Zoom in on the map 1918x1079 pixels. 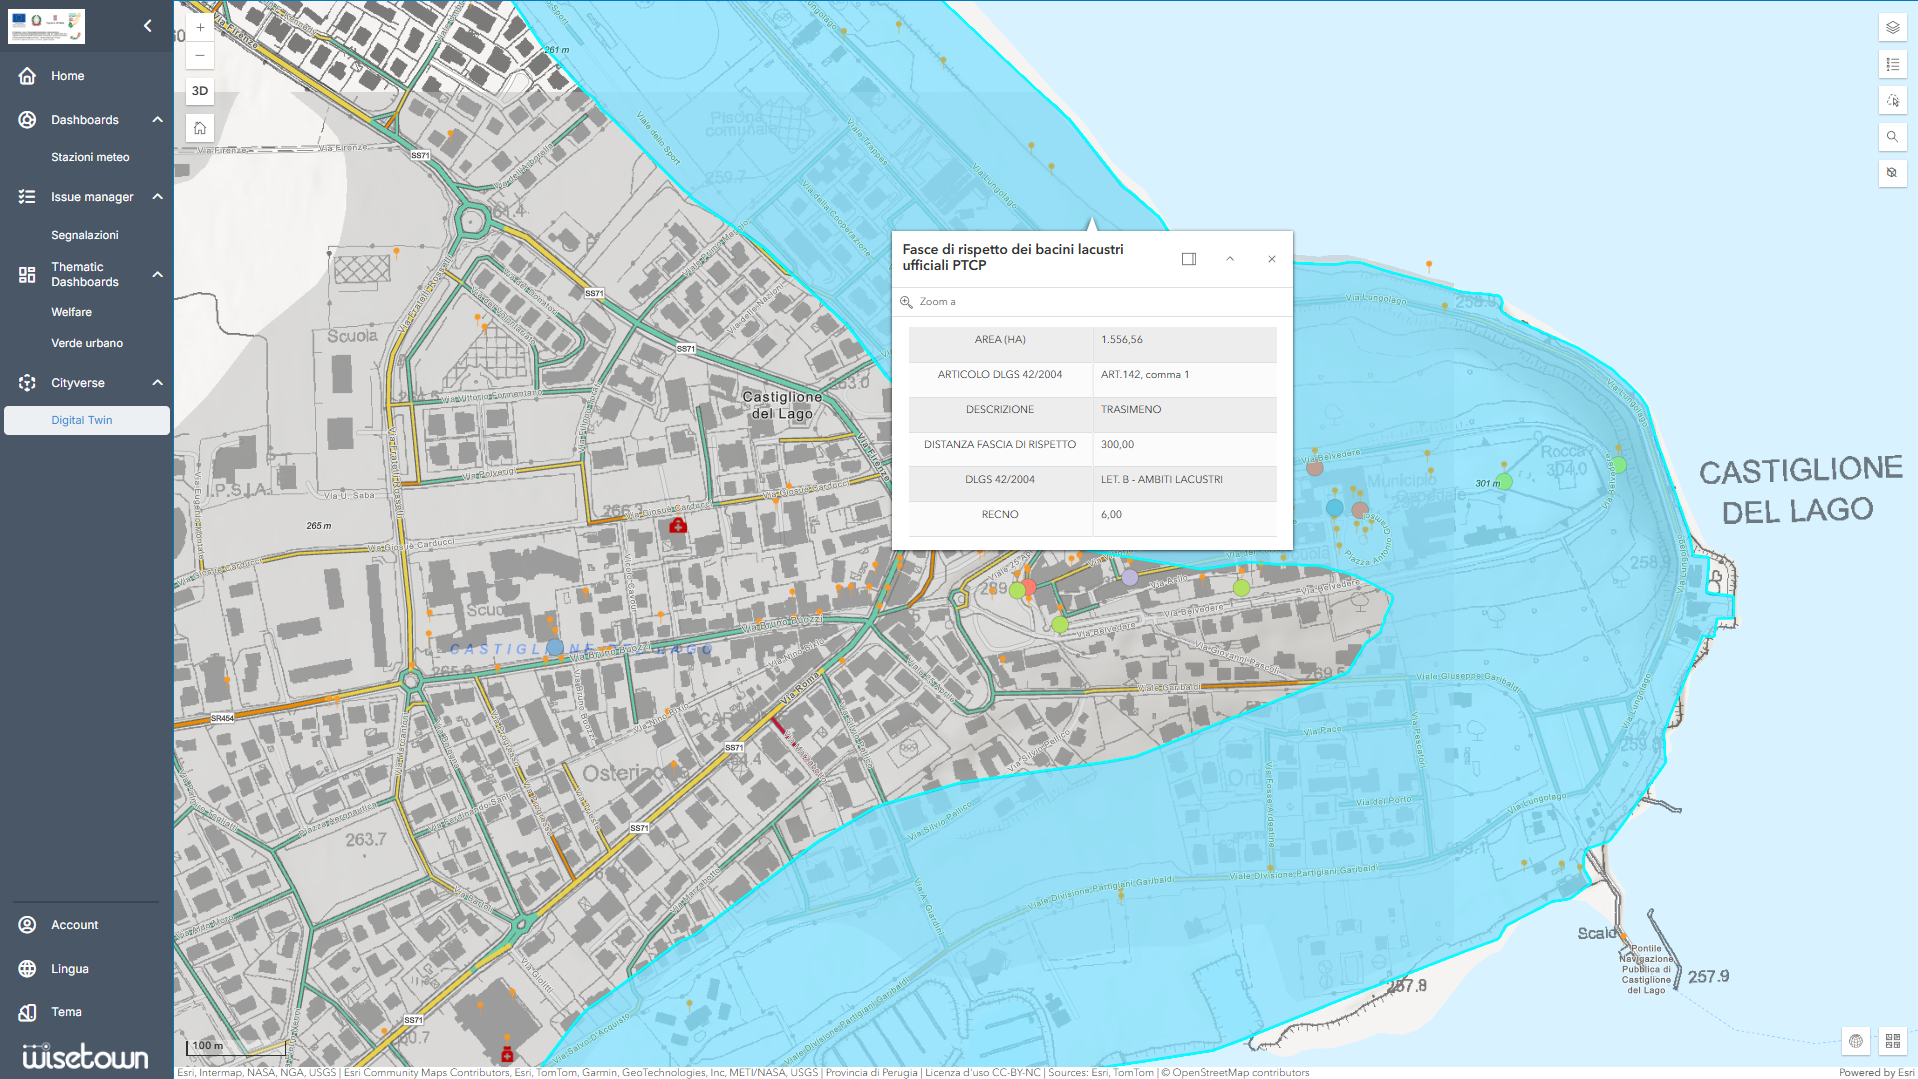click(200, 28)
